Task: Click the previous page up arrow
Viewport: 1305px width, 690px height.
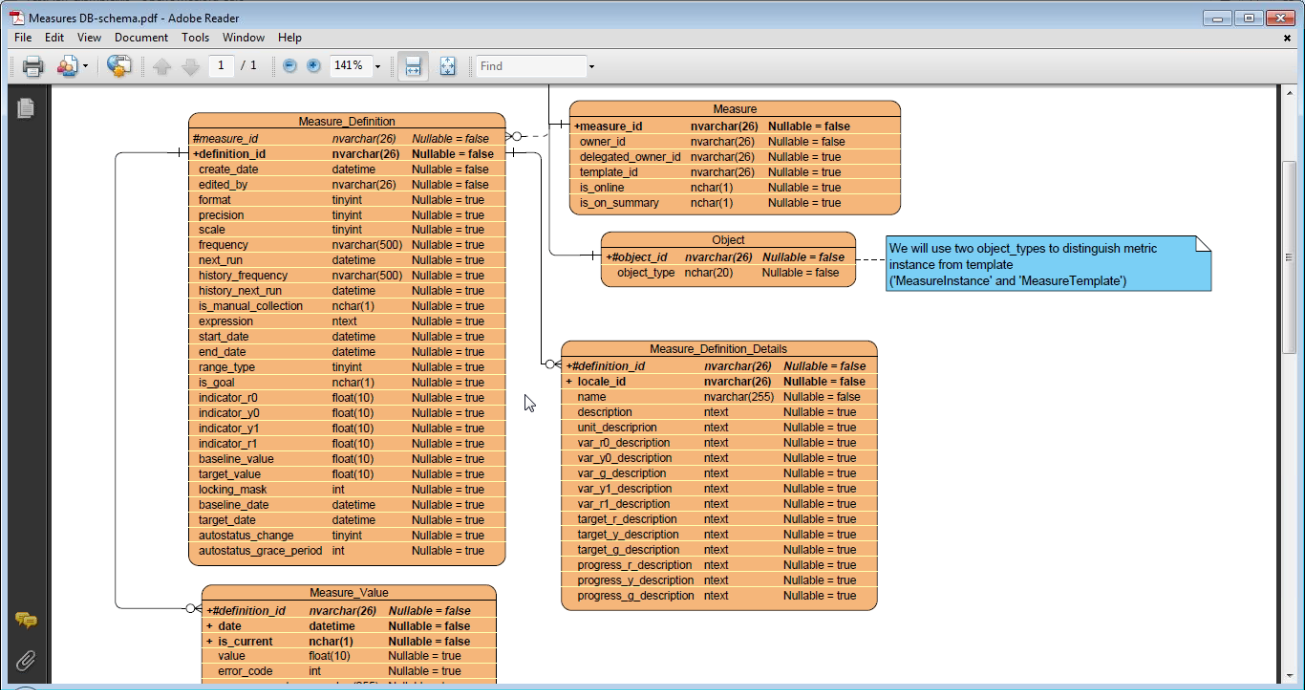Action: pos(162,66)
